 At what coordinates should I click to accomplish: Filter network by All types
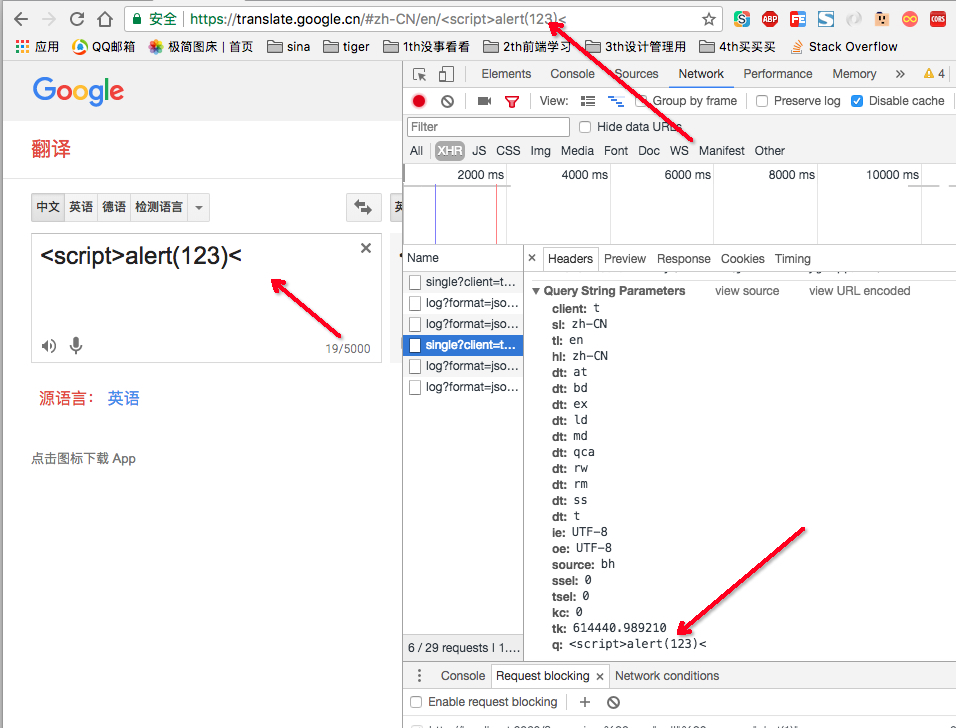click(416, 151)
